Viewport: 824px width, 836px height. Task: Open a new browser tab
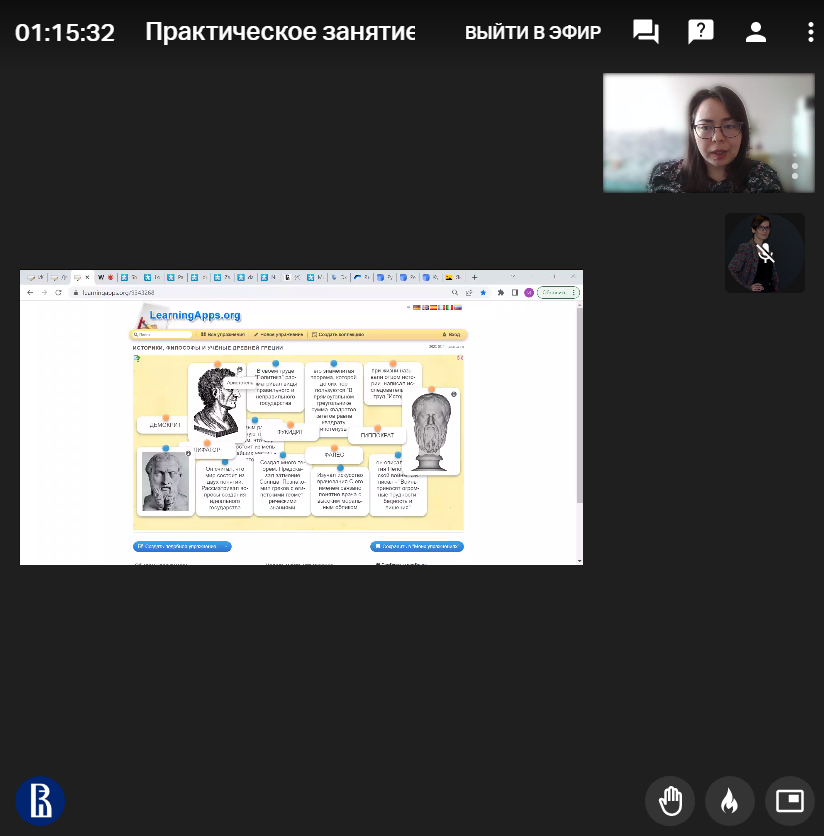[474, 277]
